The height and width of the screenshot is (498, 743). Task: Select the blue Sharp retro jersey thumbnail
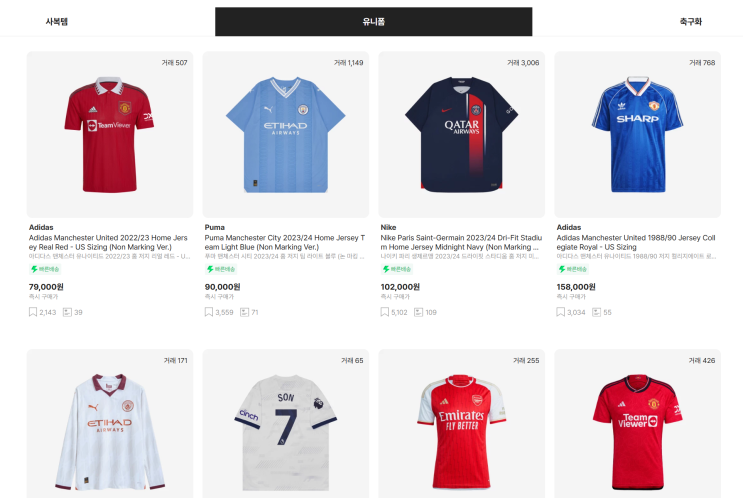tap(637, 134)
